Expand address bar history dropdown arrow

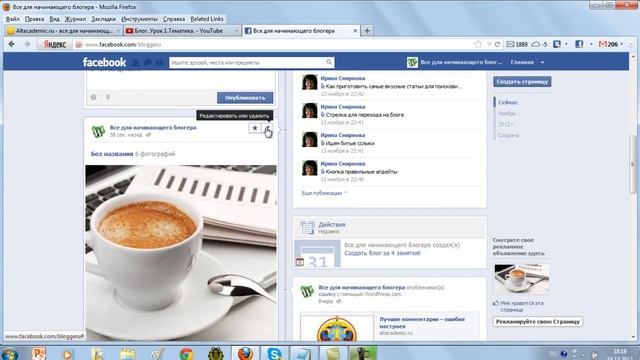489,44
